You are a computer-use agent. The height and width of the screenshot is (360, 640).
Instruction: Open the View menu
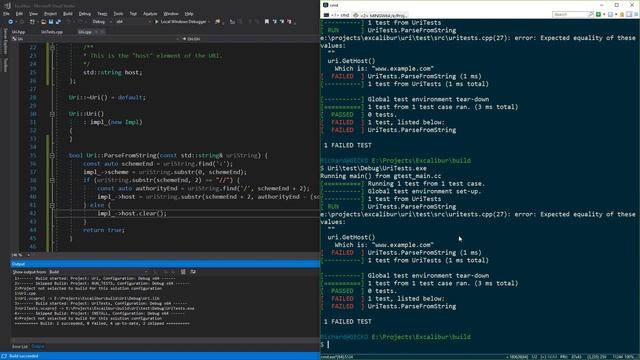(33, 13)
